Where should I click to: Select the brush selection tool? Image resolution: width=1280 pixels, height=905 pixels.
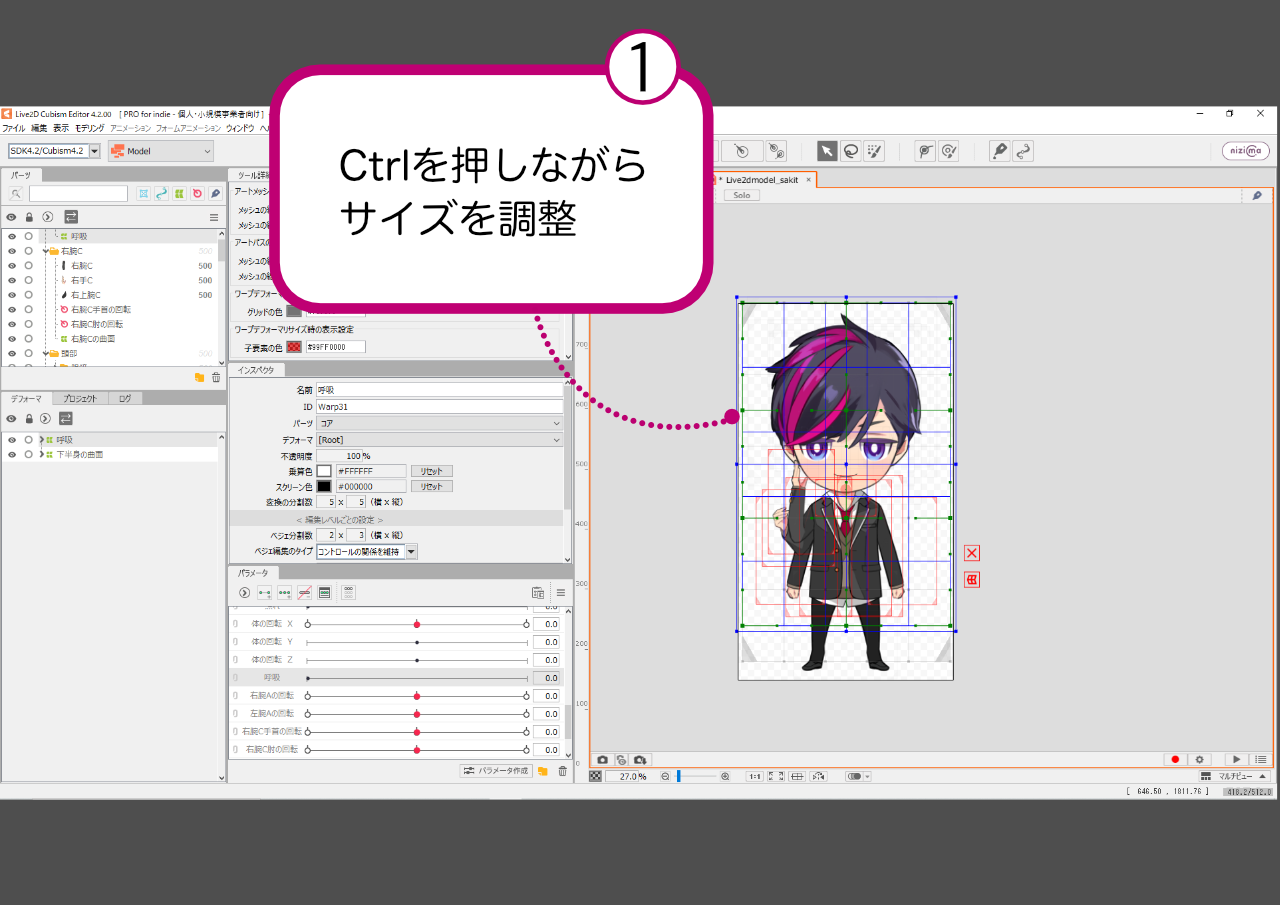875,151
